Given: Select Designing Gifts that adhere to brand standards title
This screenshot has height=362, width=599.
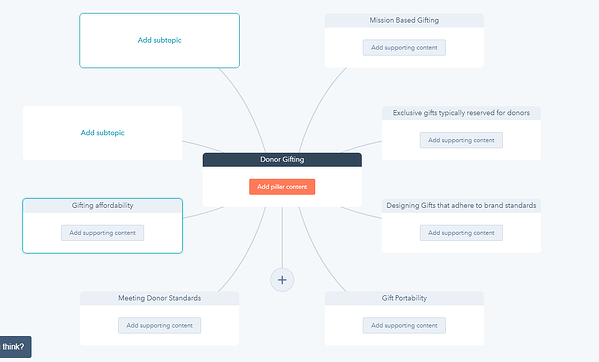Looking at the screenshot, I should point(461,205).
